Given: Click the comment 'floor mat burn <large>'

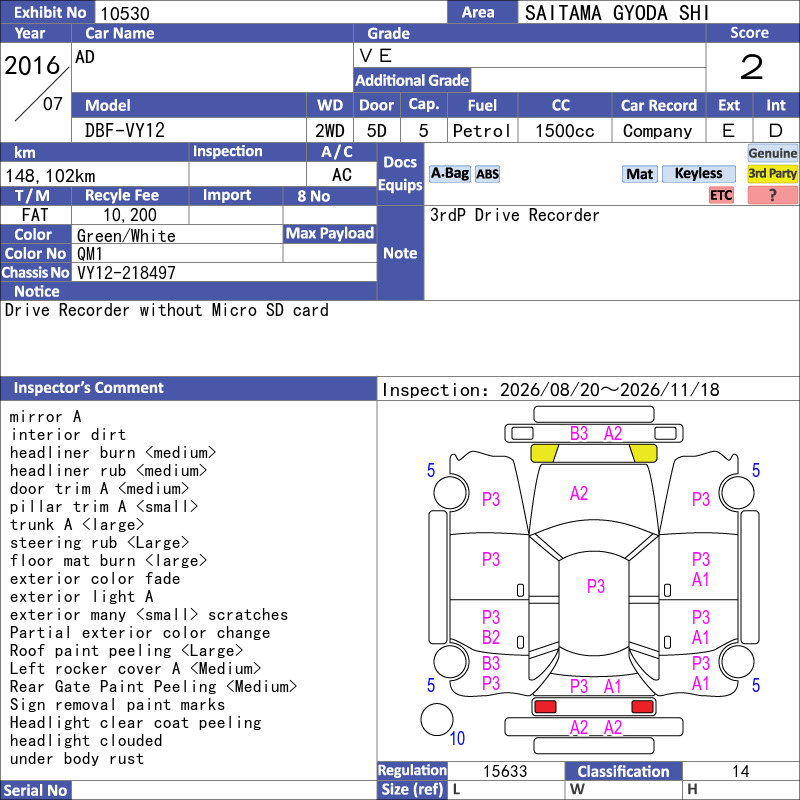Looking at the screenshot, I should (108, 561).
